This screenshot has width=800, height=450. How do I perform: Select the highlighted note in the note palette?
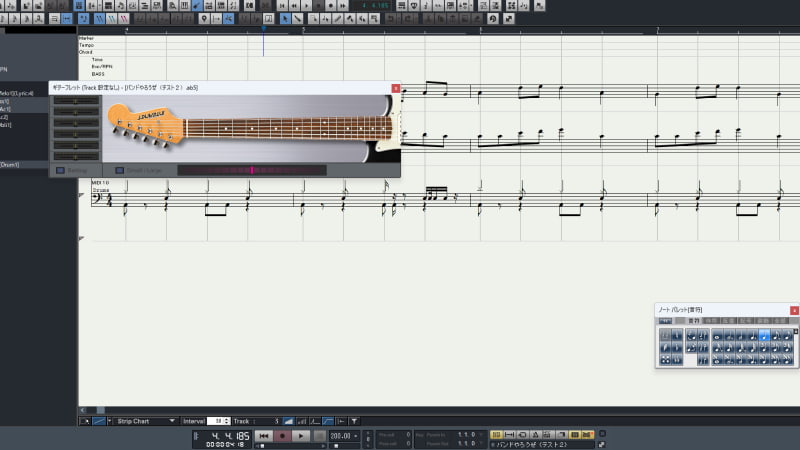click(764, 336)
